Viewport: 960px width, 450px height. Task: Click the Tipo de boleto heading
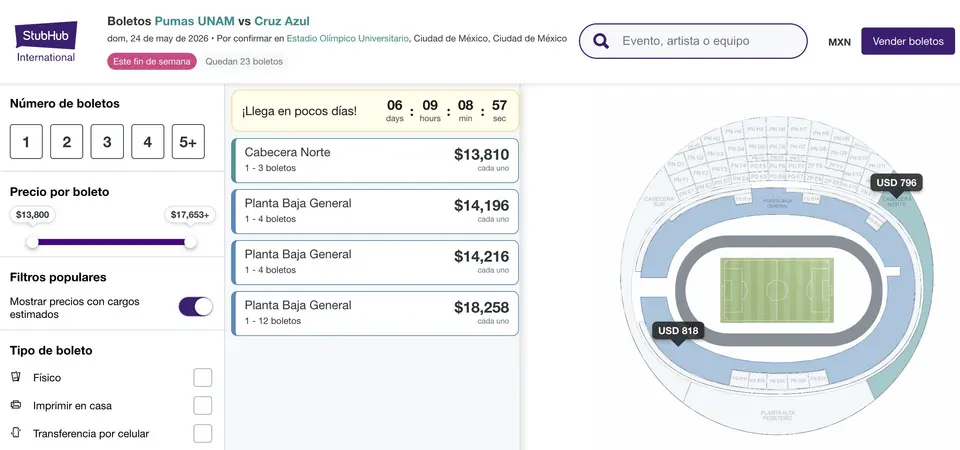point(51,351)
